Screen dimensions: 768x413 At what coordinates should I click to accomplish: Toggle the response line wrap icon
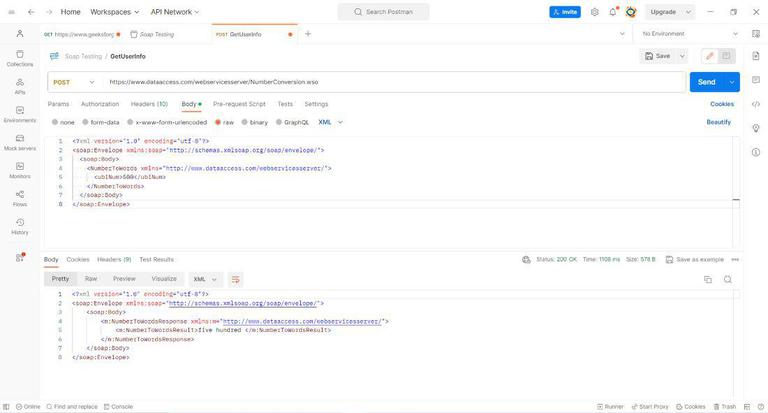click(236, 279)
